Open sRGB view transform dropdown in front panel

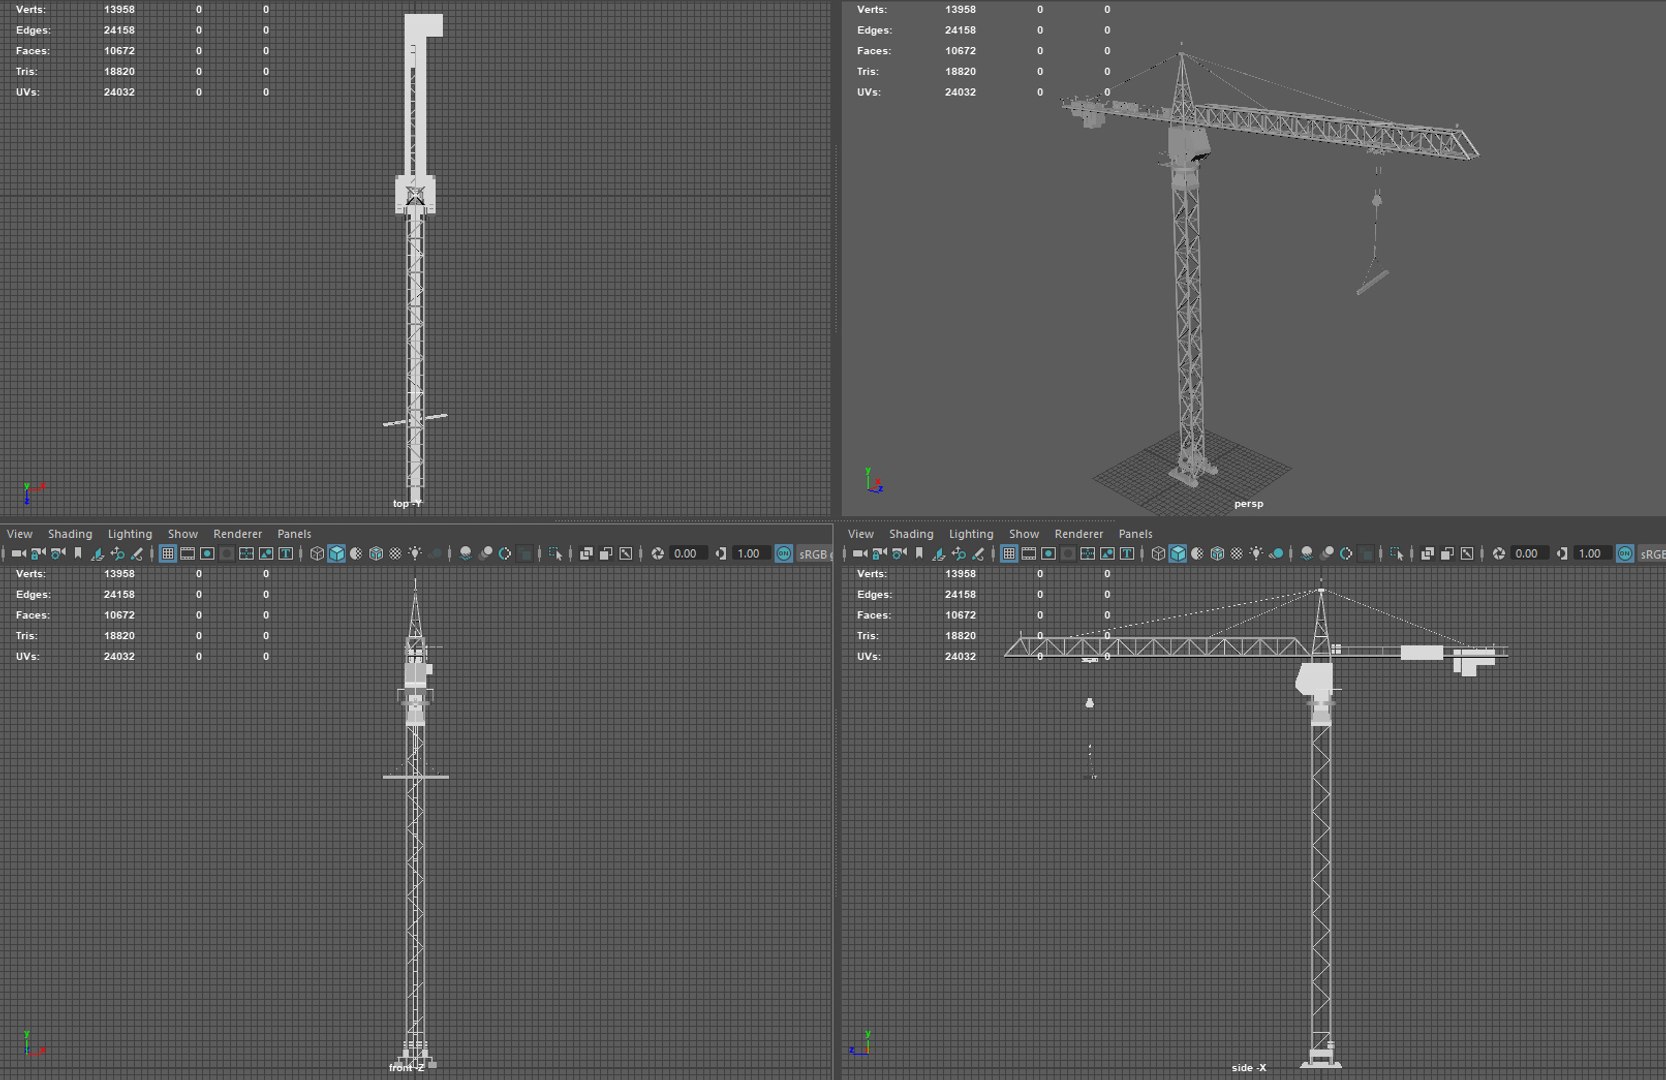tap(813, 553)
